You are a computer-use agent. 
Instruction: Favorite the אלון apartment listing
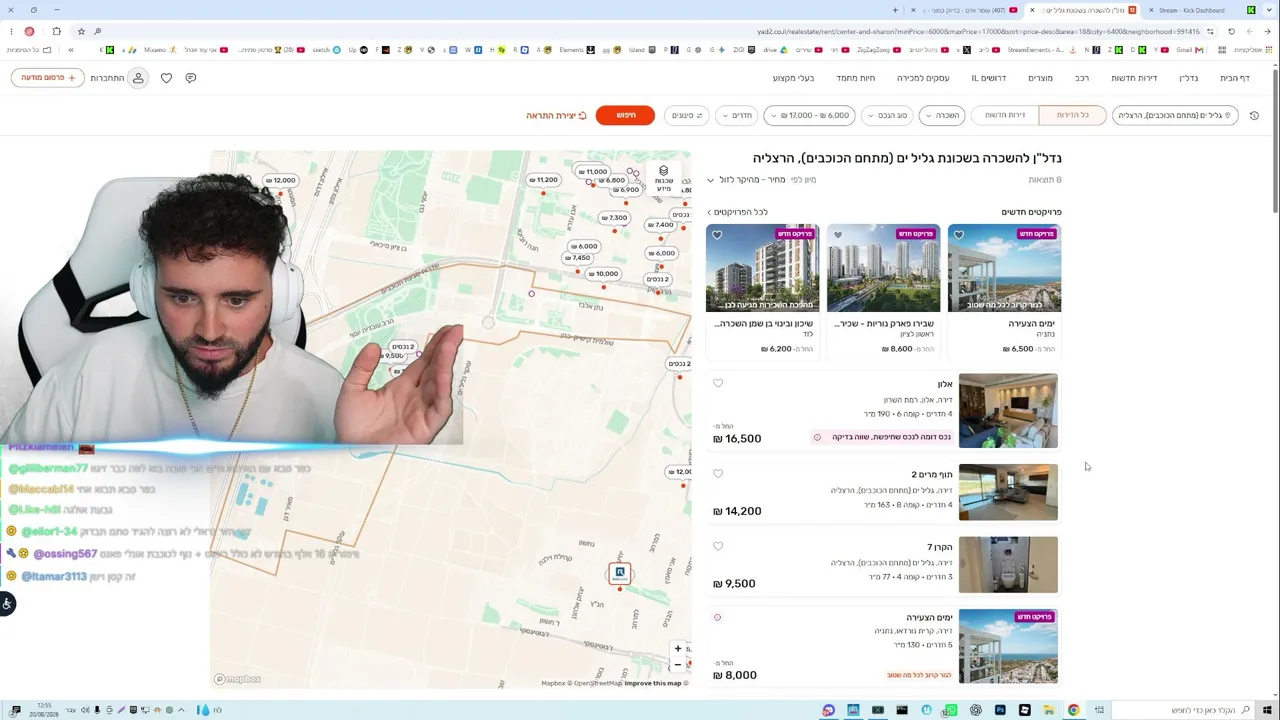point(718,383)
